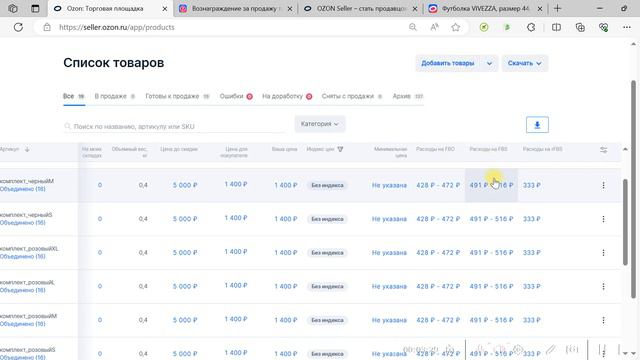Switch to Готовы к продаже tab
The height and width of the screenshot is (360, 640).
tap(177, 96)
